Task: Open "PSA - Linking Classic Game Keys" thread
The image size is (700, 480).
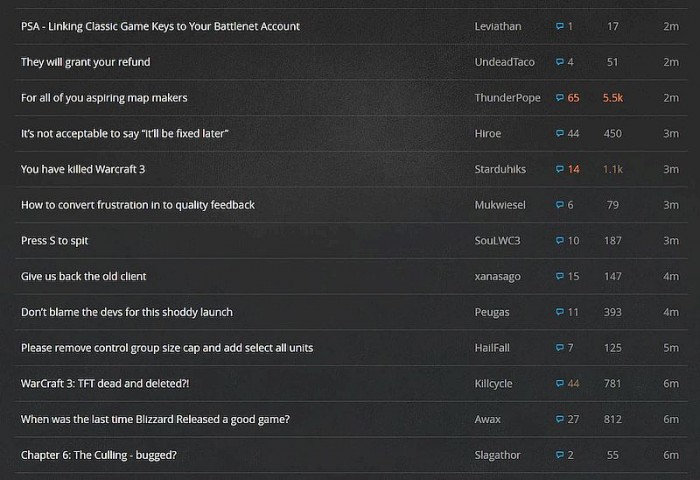Action: coord(160,26)
